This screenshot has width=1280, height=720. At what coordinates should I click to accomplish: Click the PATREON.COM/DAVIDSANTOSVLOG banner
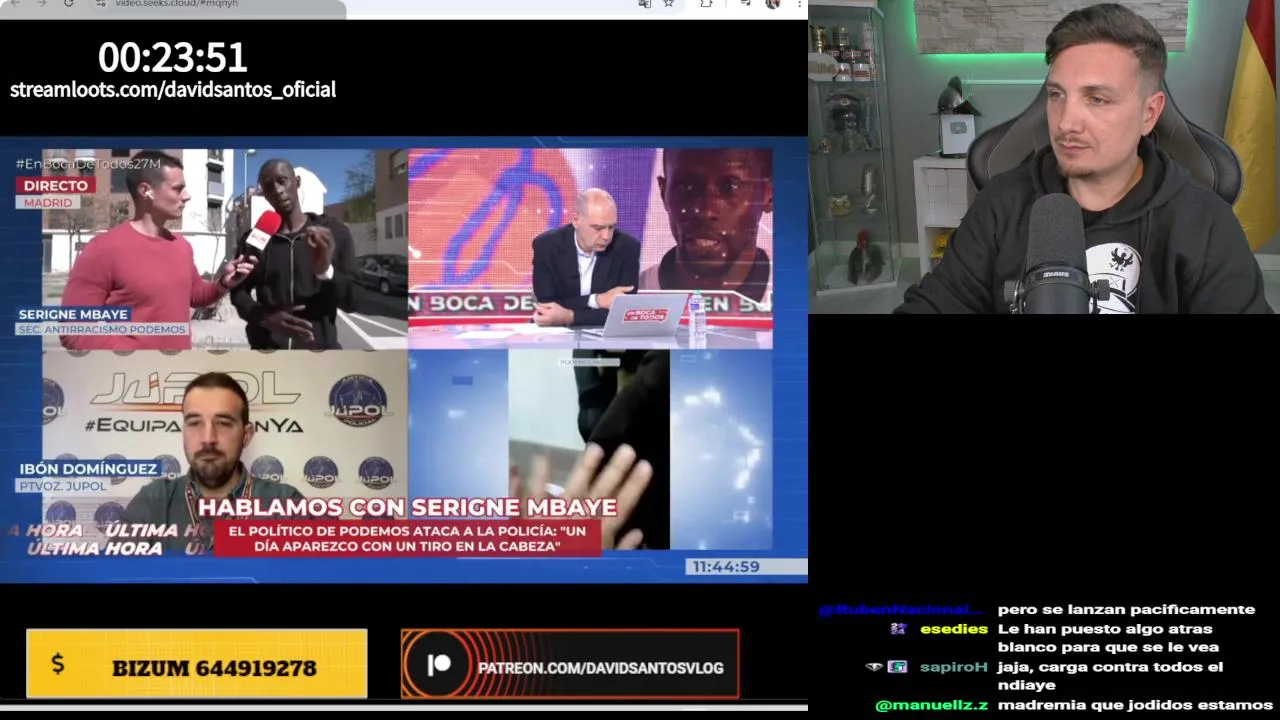[x=570, y=663]
